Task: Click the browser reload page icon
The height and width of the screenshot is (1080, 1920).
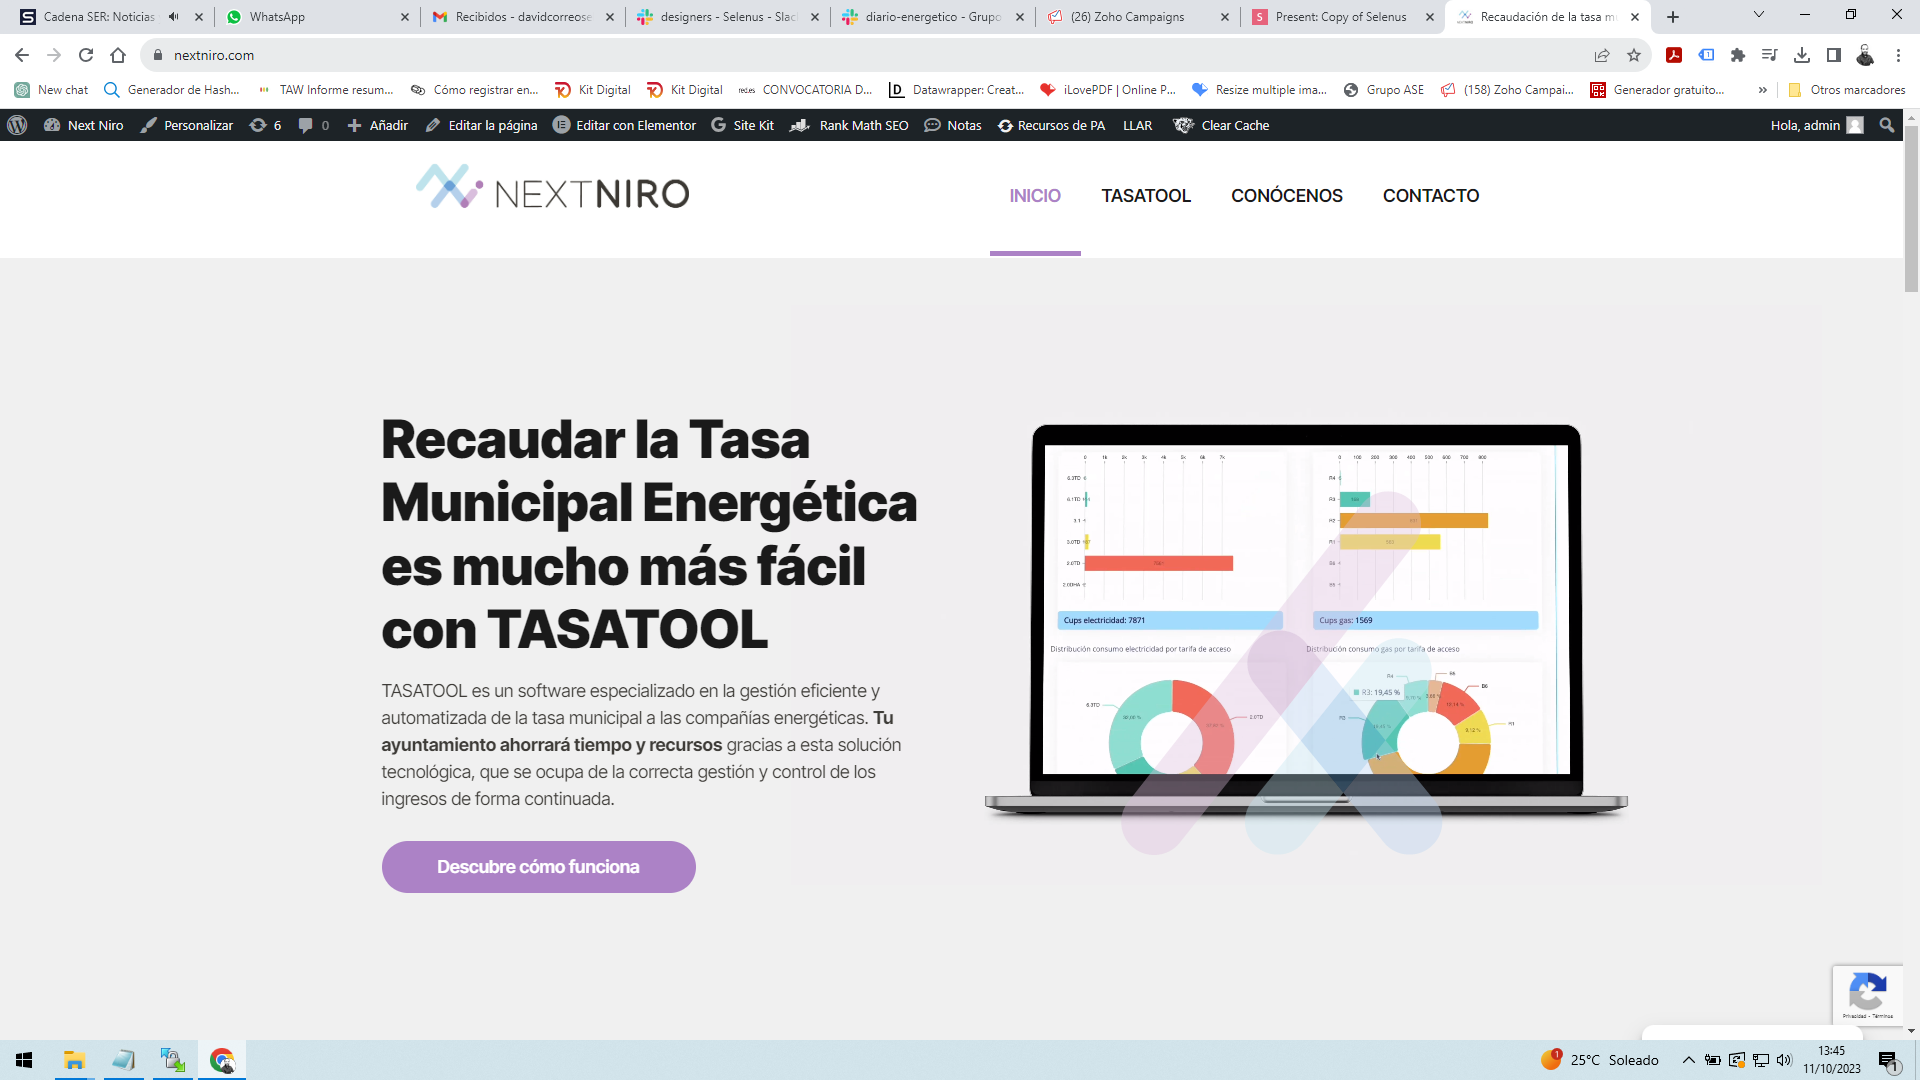Action: point(86,55)
